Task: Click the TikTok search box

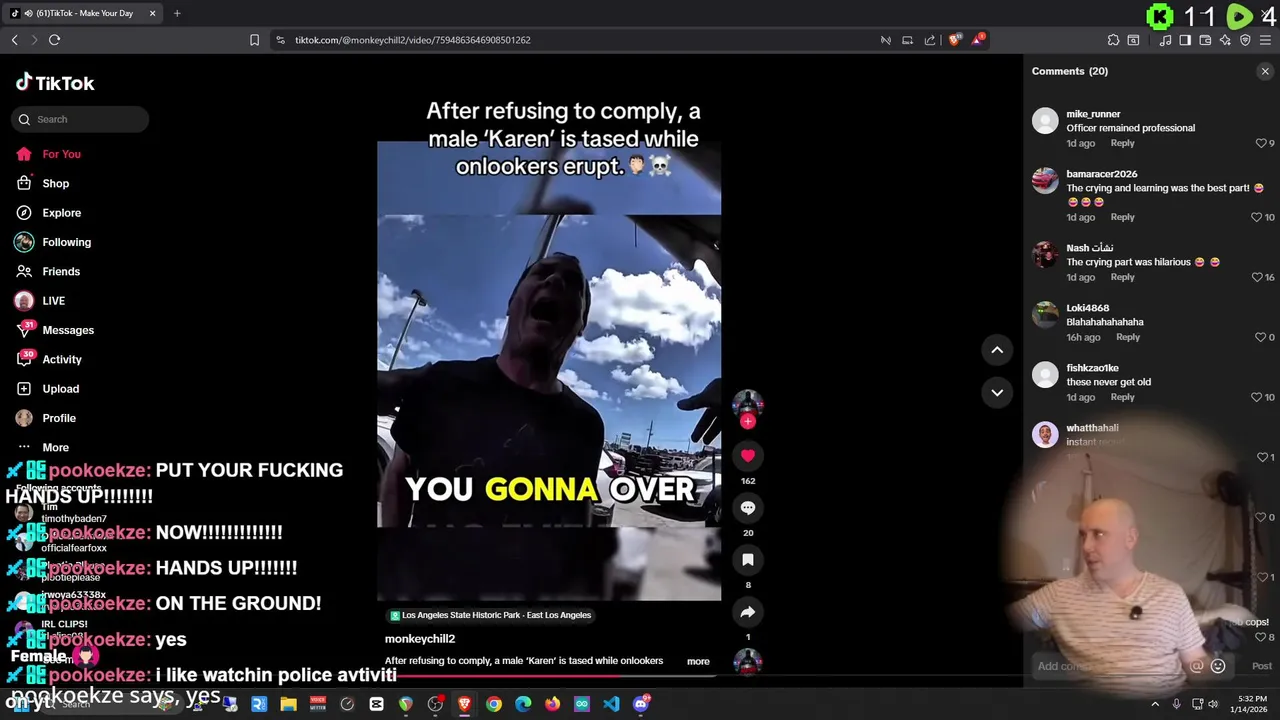Action: click(80, 119)
